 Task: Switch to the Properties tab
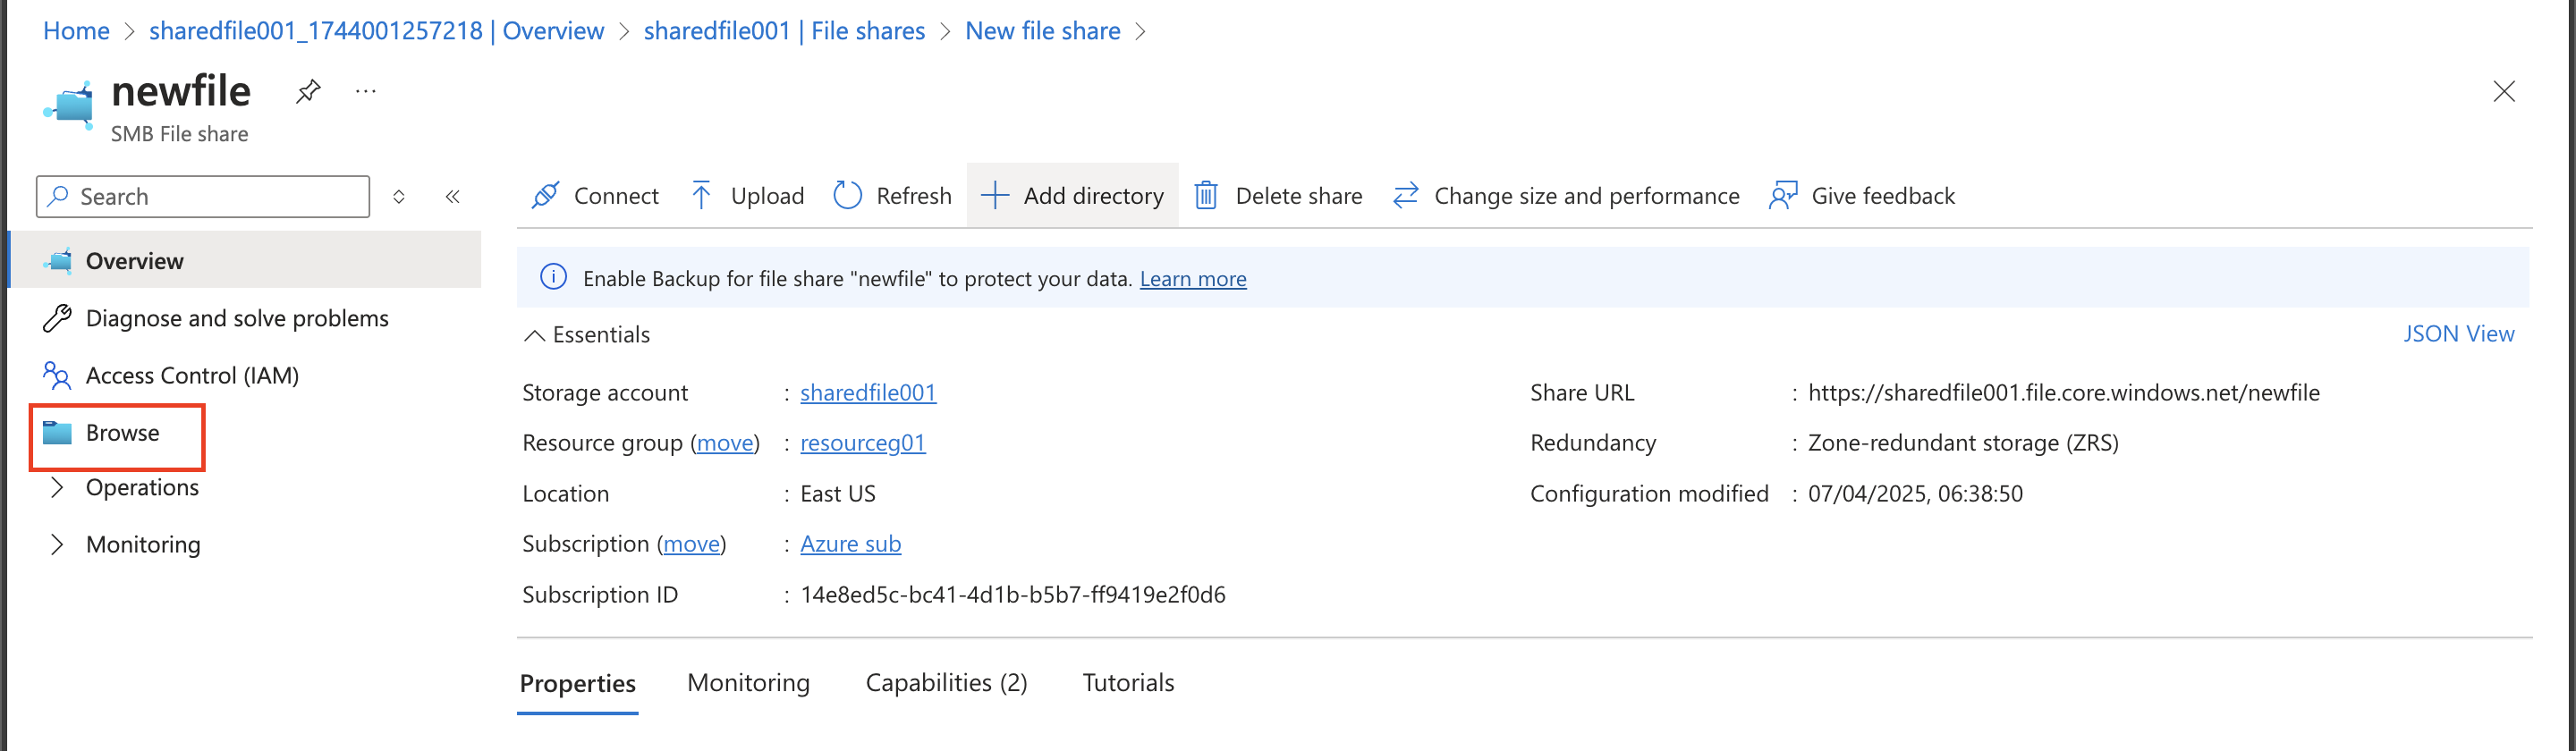point(578,683)
